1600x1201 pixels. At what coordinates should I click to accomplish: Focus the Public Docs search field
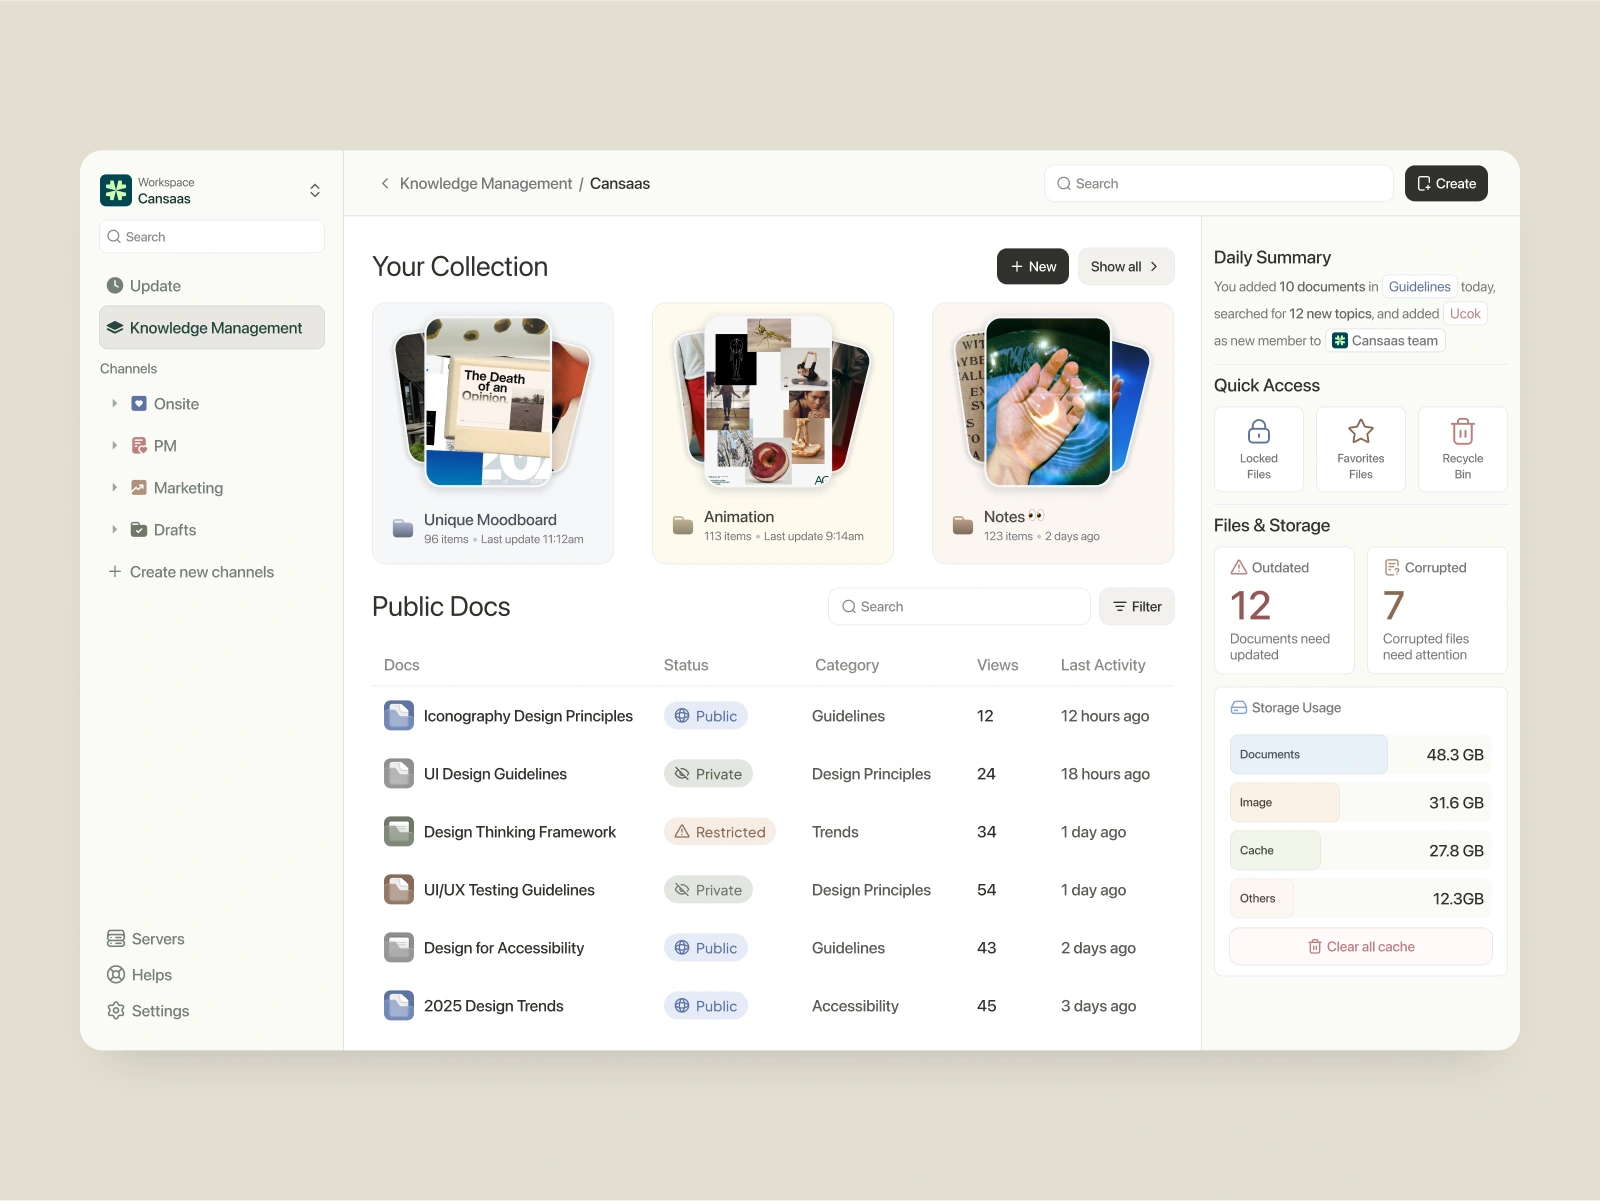click(x=959, y=607)
